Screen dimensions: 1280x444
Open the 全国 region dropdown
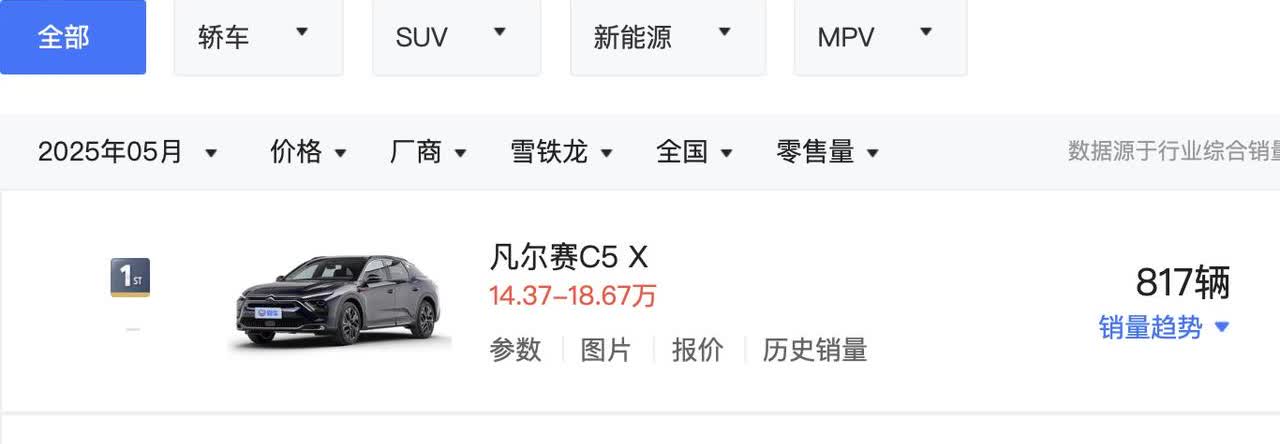coord(694,152)
